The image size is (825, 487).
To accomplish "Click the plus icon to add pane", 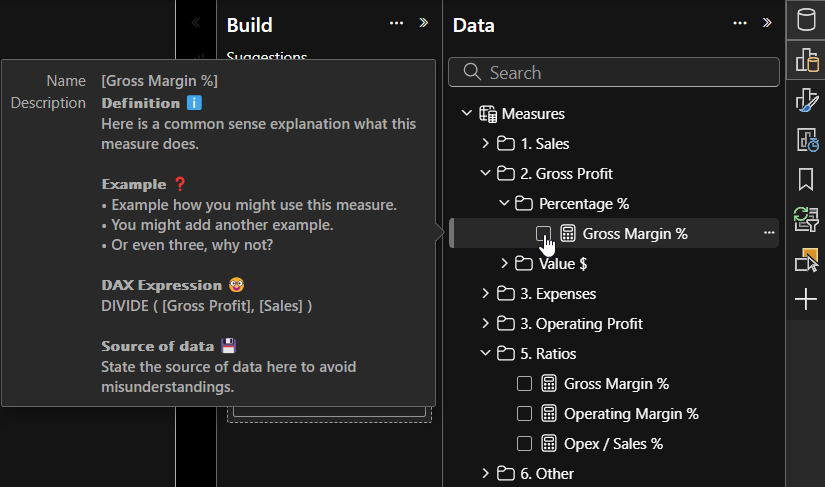I will [x=806, y=299].
